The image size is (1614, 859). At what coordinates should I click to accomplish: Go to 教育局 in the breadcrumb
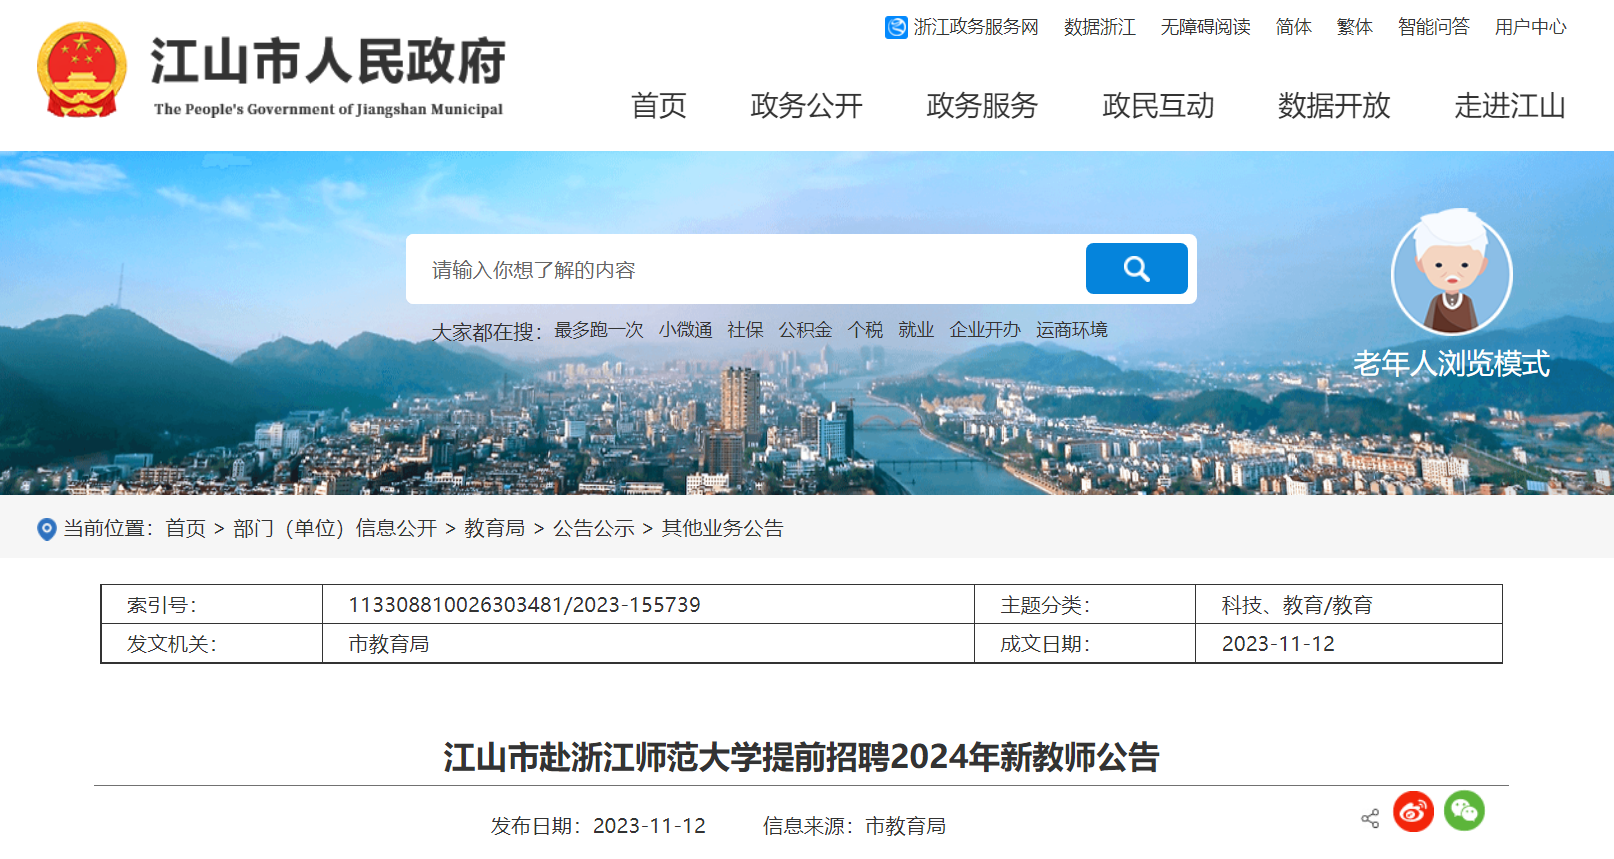coord(494,529)
